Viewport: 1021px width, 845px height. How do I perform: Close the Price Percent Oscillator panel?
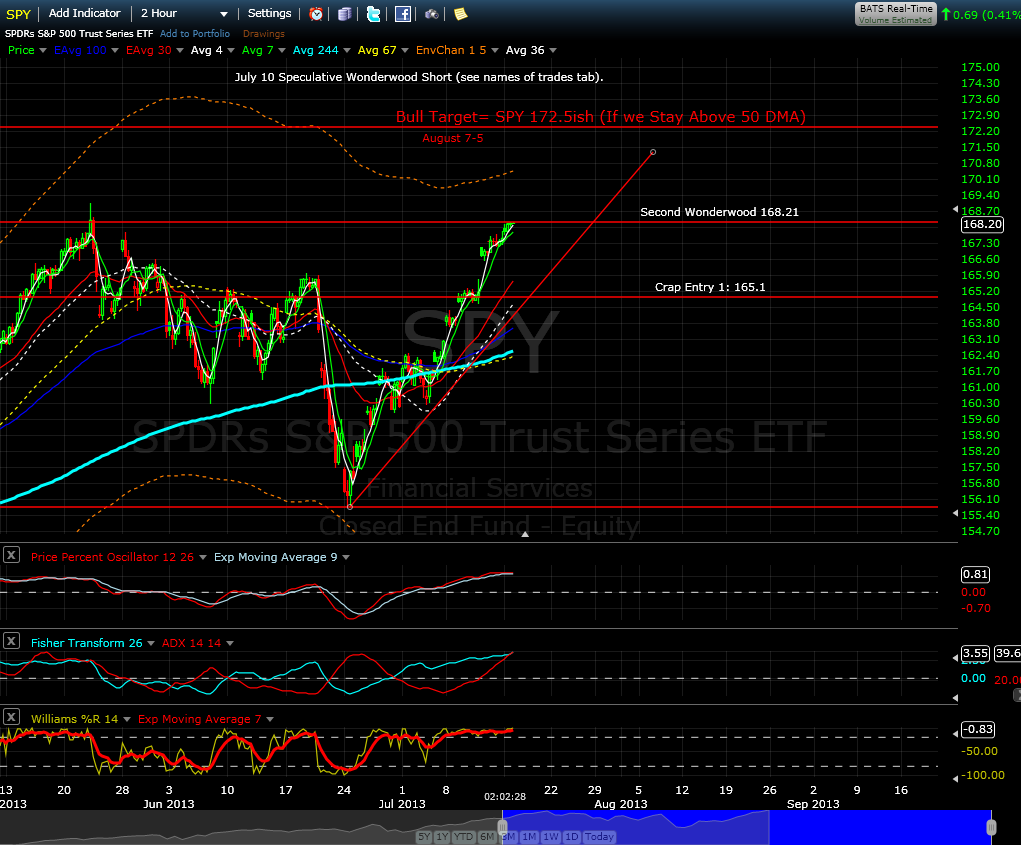point(11,555)
